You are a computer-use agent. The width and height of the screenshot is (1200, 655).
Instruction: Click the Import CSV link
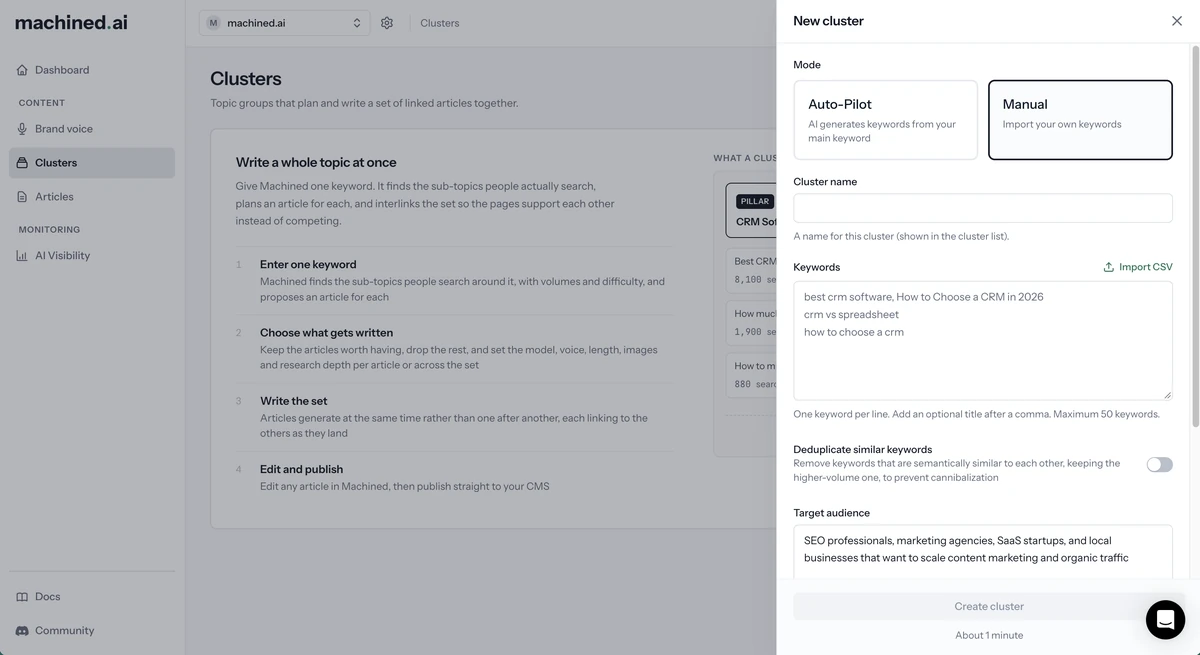(x=1138, y=267)
